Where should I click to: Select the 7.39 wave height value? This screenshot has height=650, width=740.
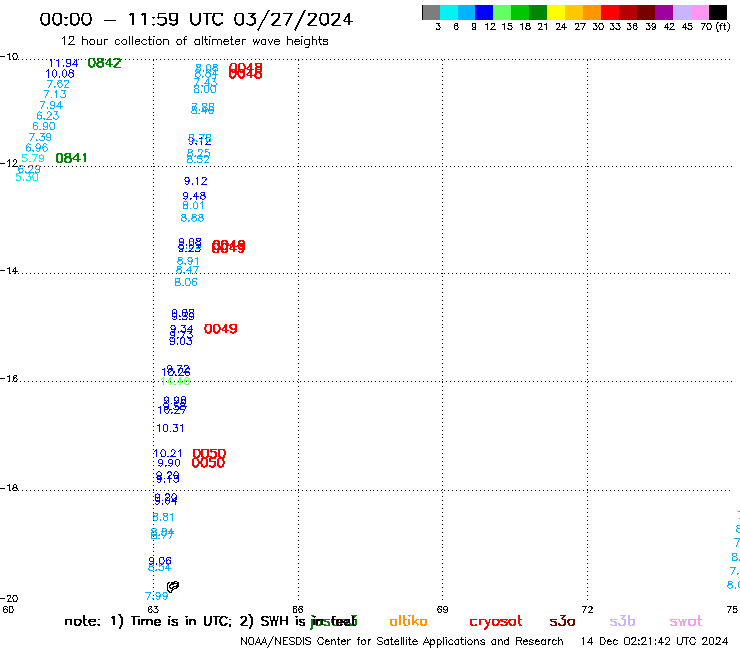pyautogui.click(x=40, y=137)
